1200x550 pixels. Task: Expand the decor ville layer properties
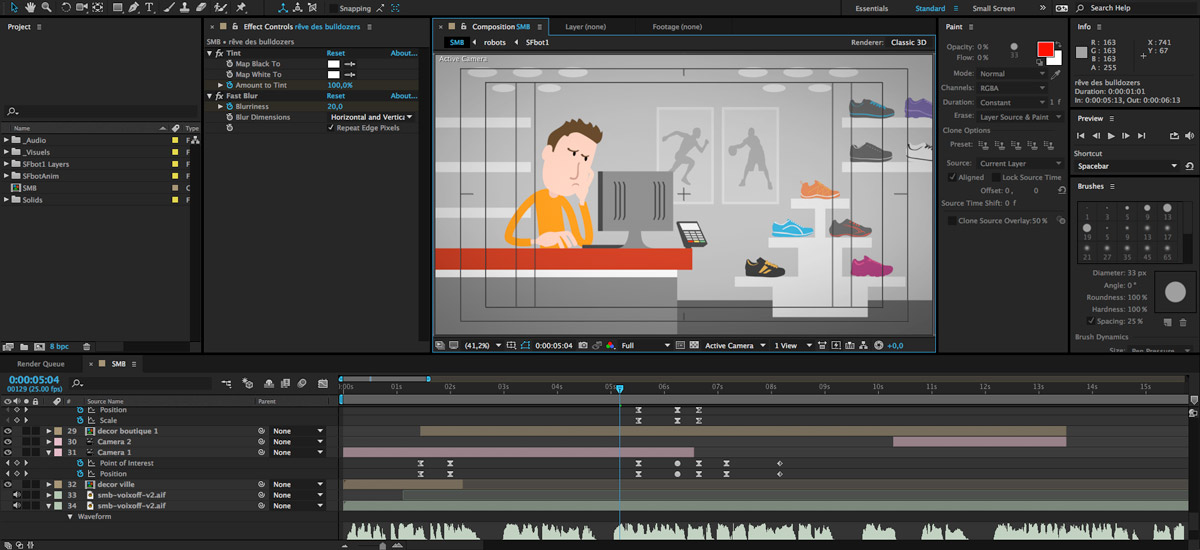(49, 485)
